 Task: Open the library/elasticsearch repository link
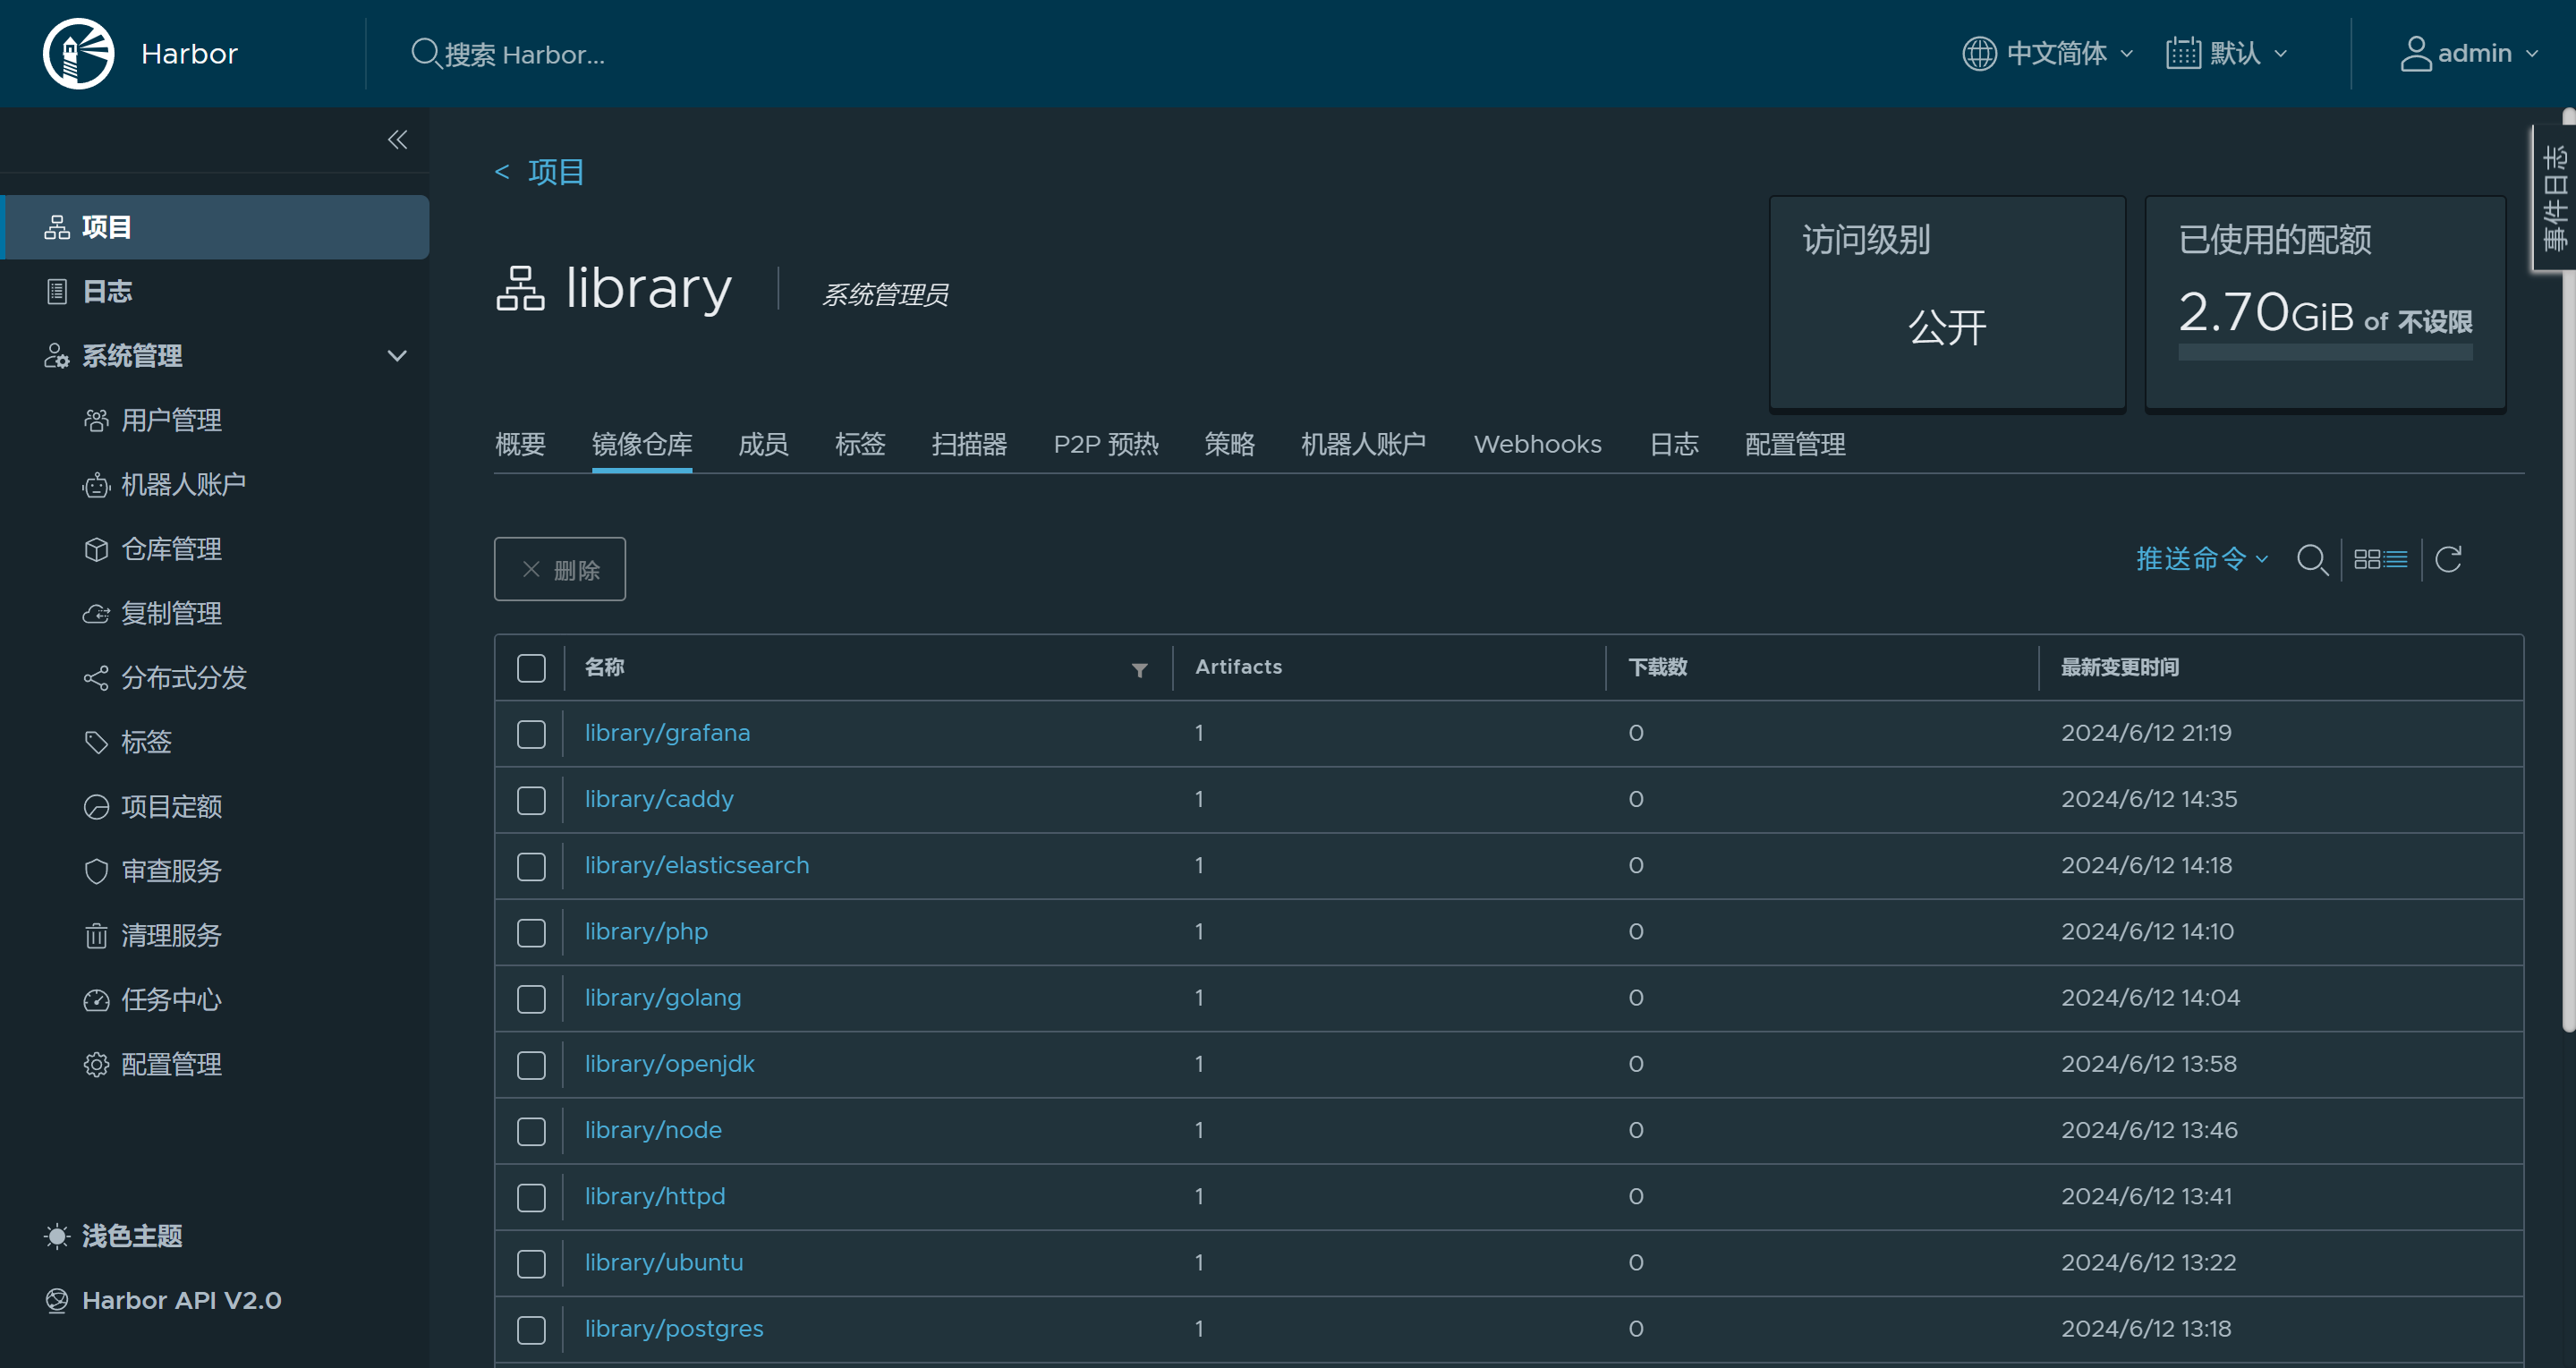pyautogui.click(x=696, y=865)
